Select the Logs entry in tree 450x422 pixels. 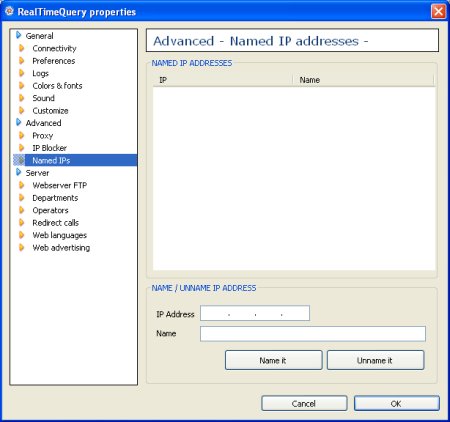pyautogui.click(x=41, y=73)
